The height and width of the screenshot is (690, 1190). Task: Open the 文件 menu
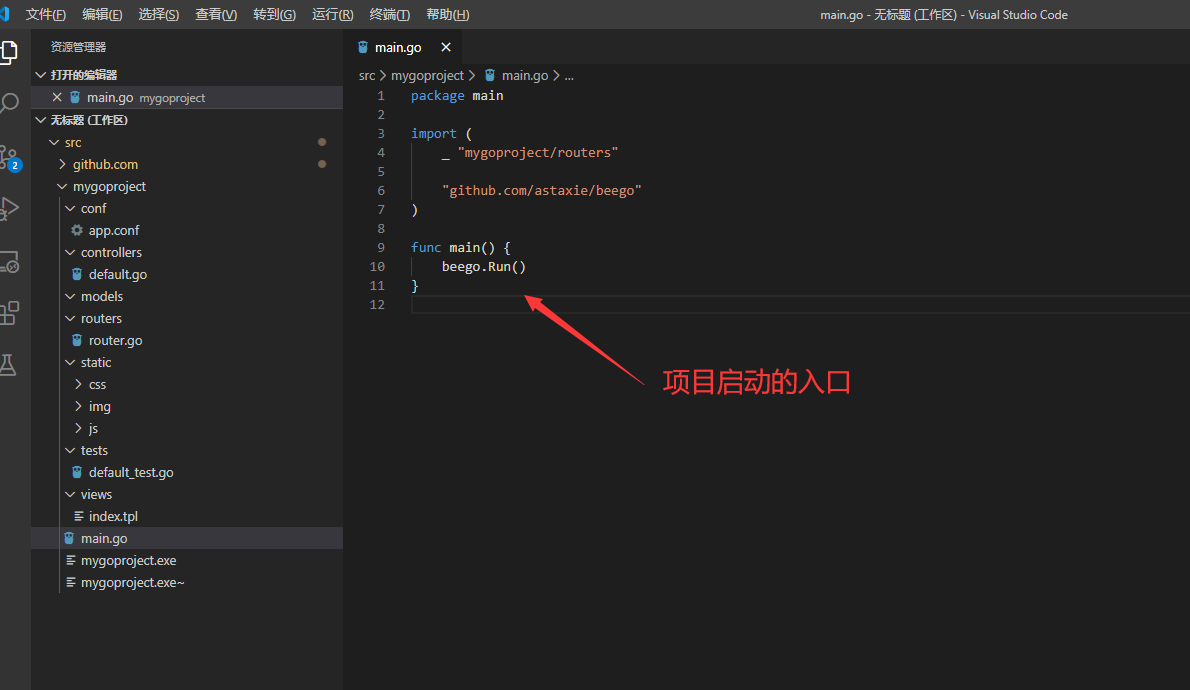pyautogui.click(x=44, y=14)
